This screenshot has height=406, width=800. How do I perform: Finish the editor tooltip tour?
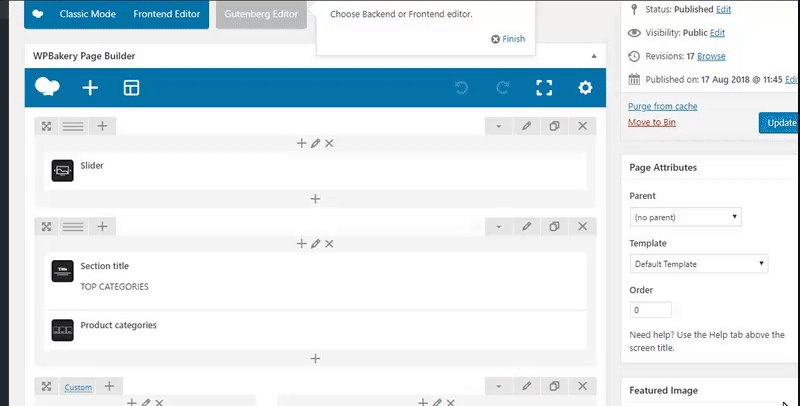(508, 39)
